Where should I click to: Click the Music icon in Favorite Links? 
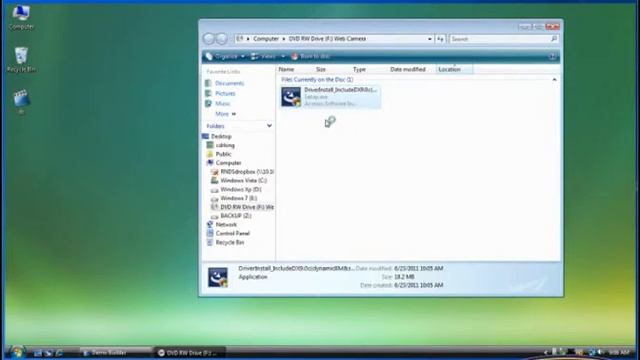(x=208, y=104)
